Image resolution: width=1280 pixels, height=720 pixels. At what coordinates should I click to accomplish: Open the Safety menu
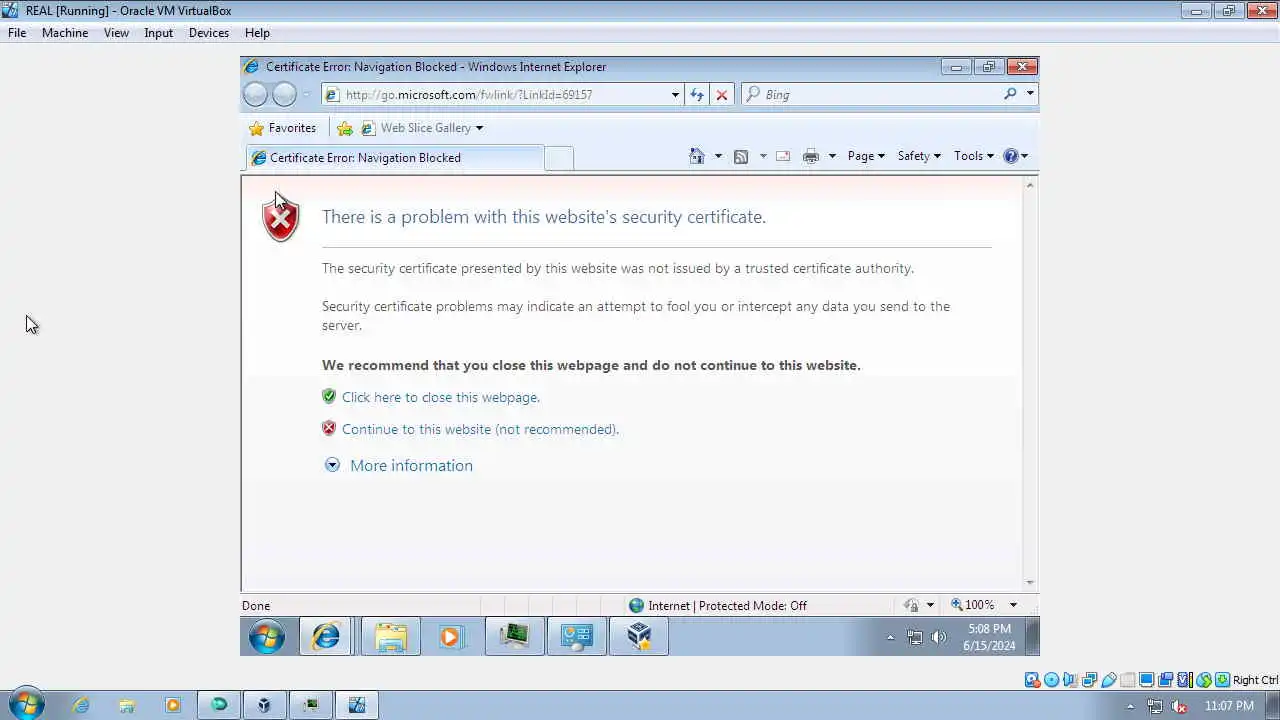click(919, 156)
